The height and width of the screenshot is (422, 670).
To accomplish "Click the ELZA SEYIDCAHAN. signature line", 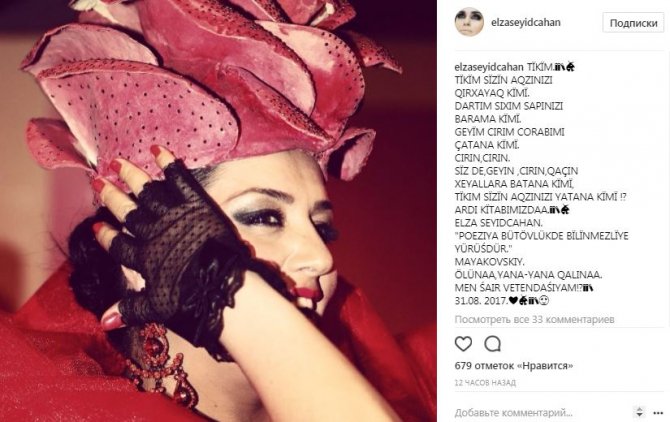I will (499, 223).
